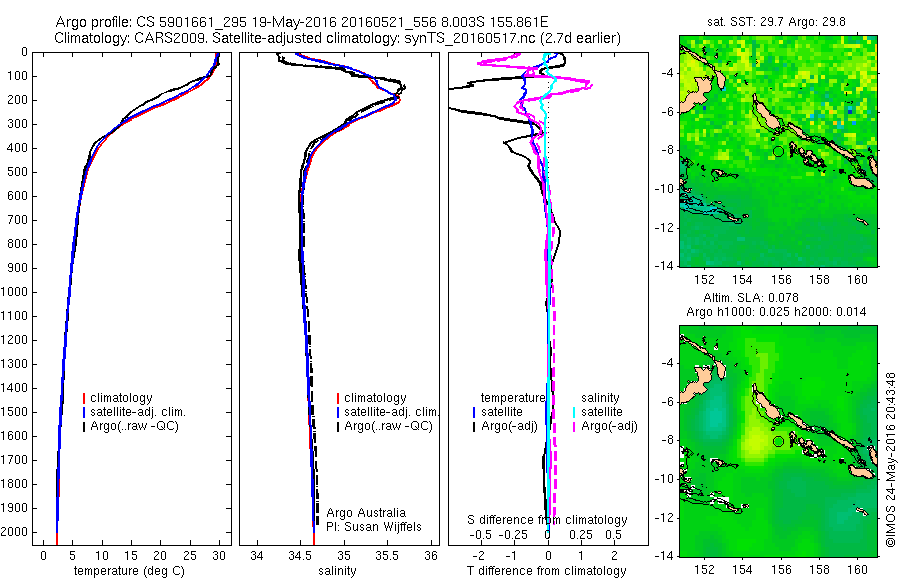Image resolution: width=900 pixels, height=580 pixels.
Task: Click the magenta Argo(-adj) salinity legend marker
Action: [x=574, y=427]
